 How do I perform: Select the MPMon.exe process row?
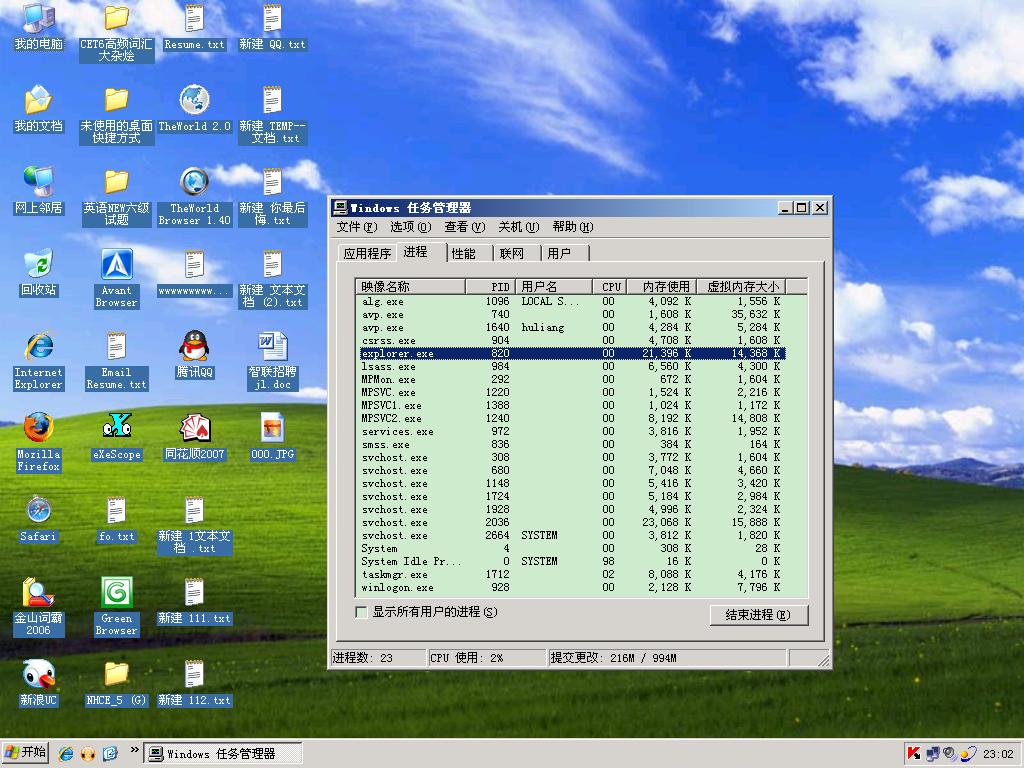point(572,379)
